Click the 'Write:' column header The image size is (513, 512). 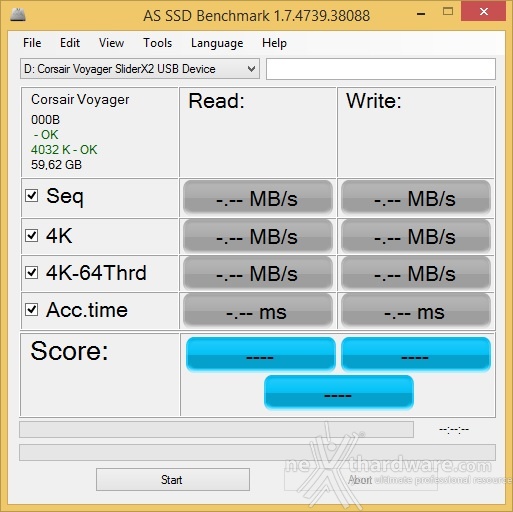coord(374,101)
